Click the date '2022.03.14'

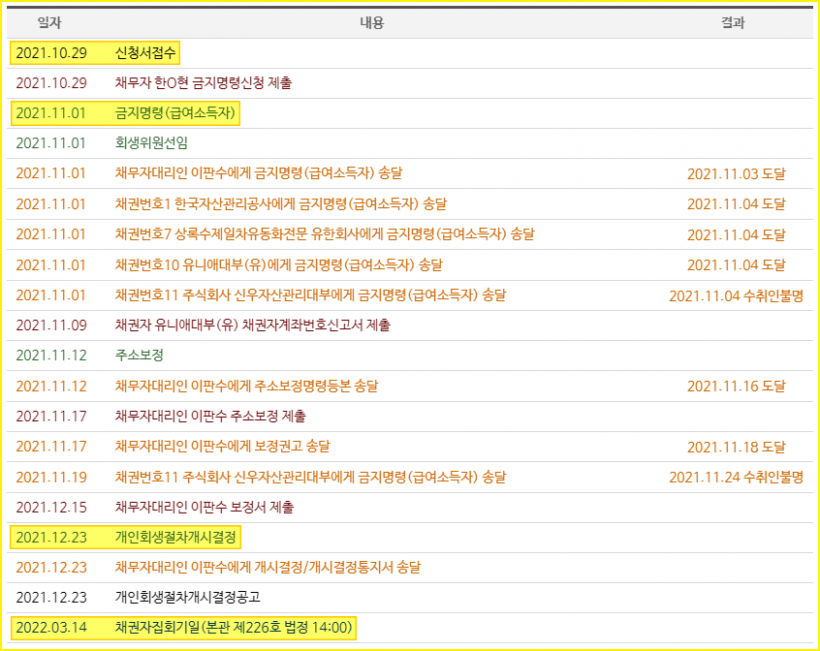(x=51, y=627)
